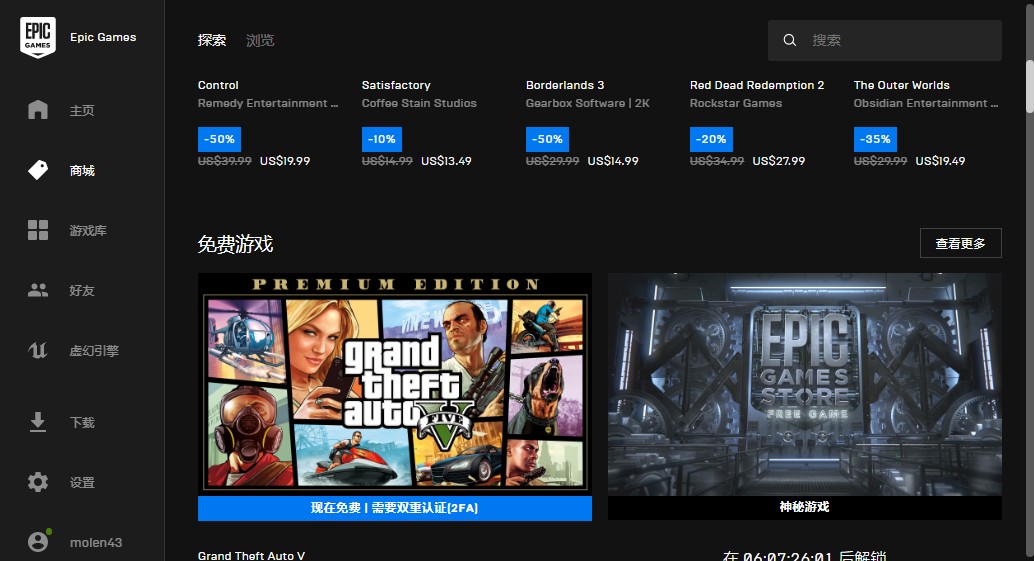Screen dimensions: 1034x561
Task: Open the friends (好友) people icon
Action: pyautogui.click(x=38, y=290)
